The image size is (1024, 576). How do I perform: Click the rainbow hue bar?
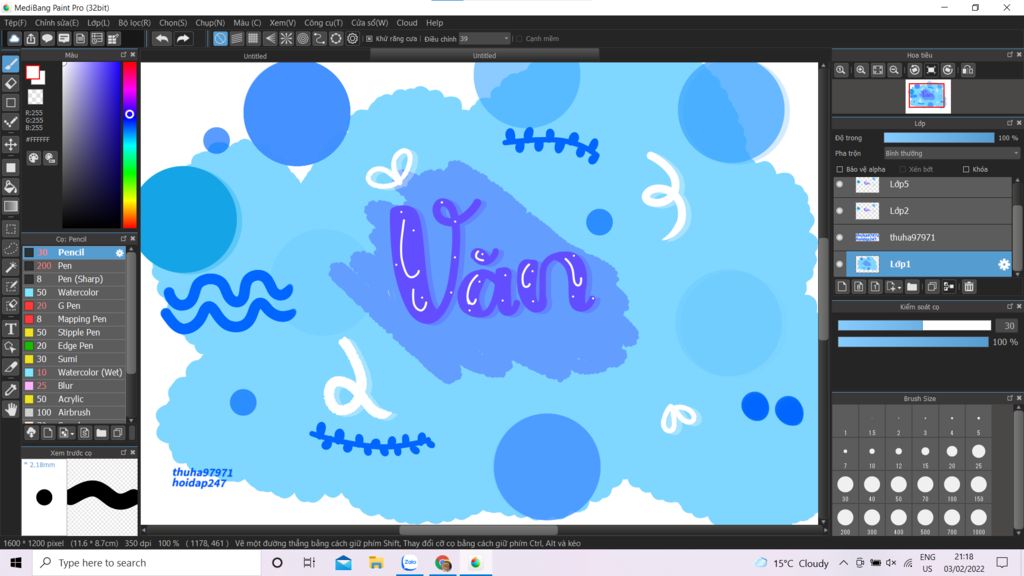130,145
